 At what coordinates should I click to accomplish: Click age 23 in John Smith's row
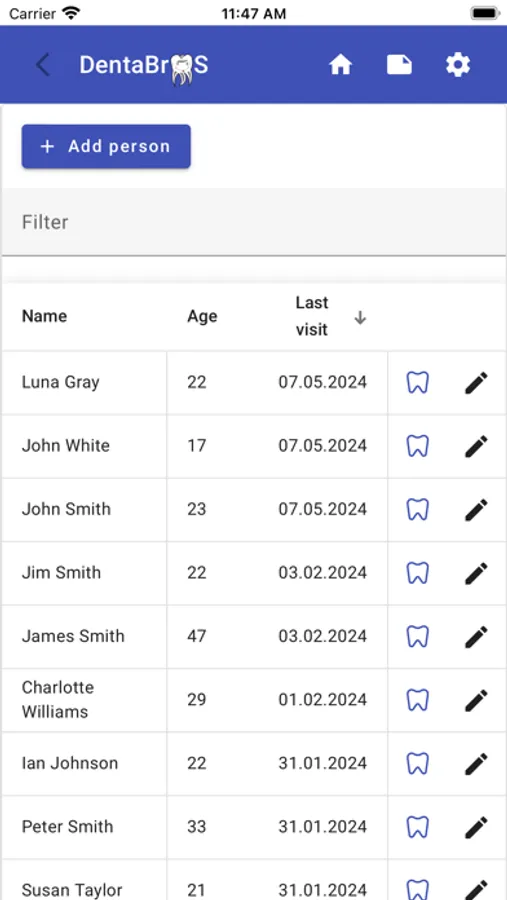pyautogui.click(x=196, y=509)
